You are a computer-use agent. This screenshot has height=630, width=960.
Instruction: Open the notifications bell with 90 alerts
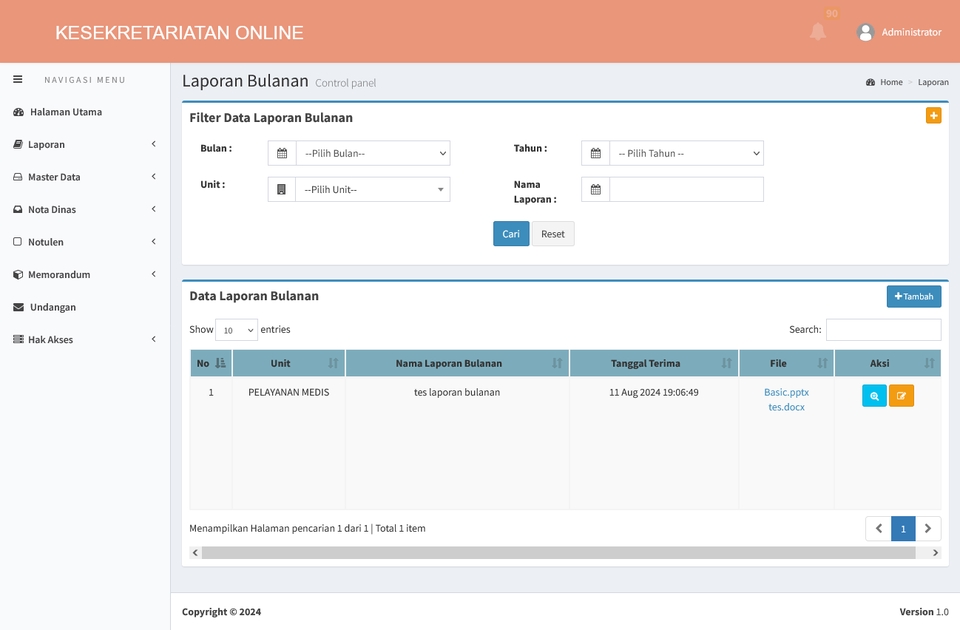tap(818, 30)
